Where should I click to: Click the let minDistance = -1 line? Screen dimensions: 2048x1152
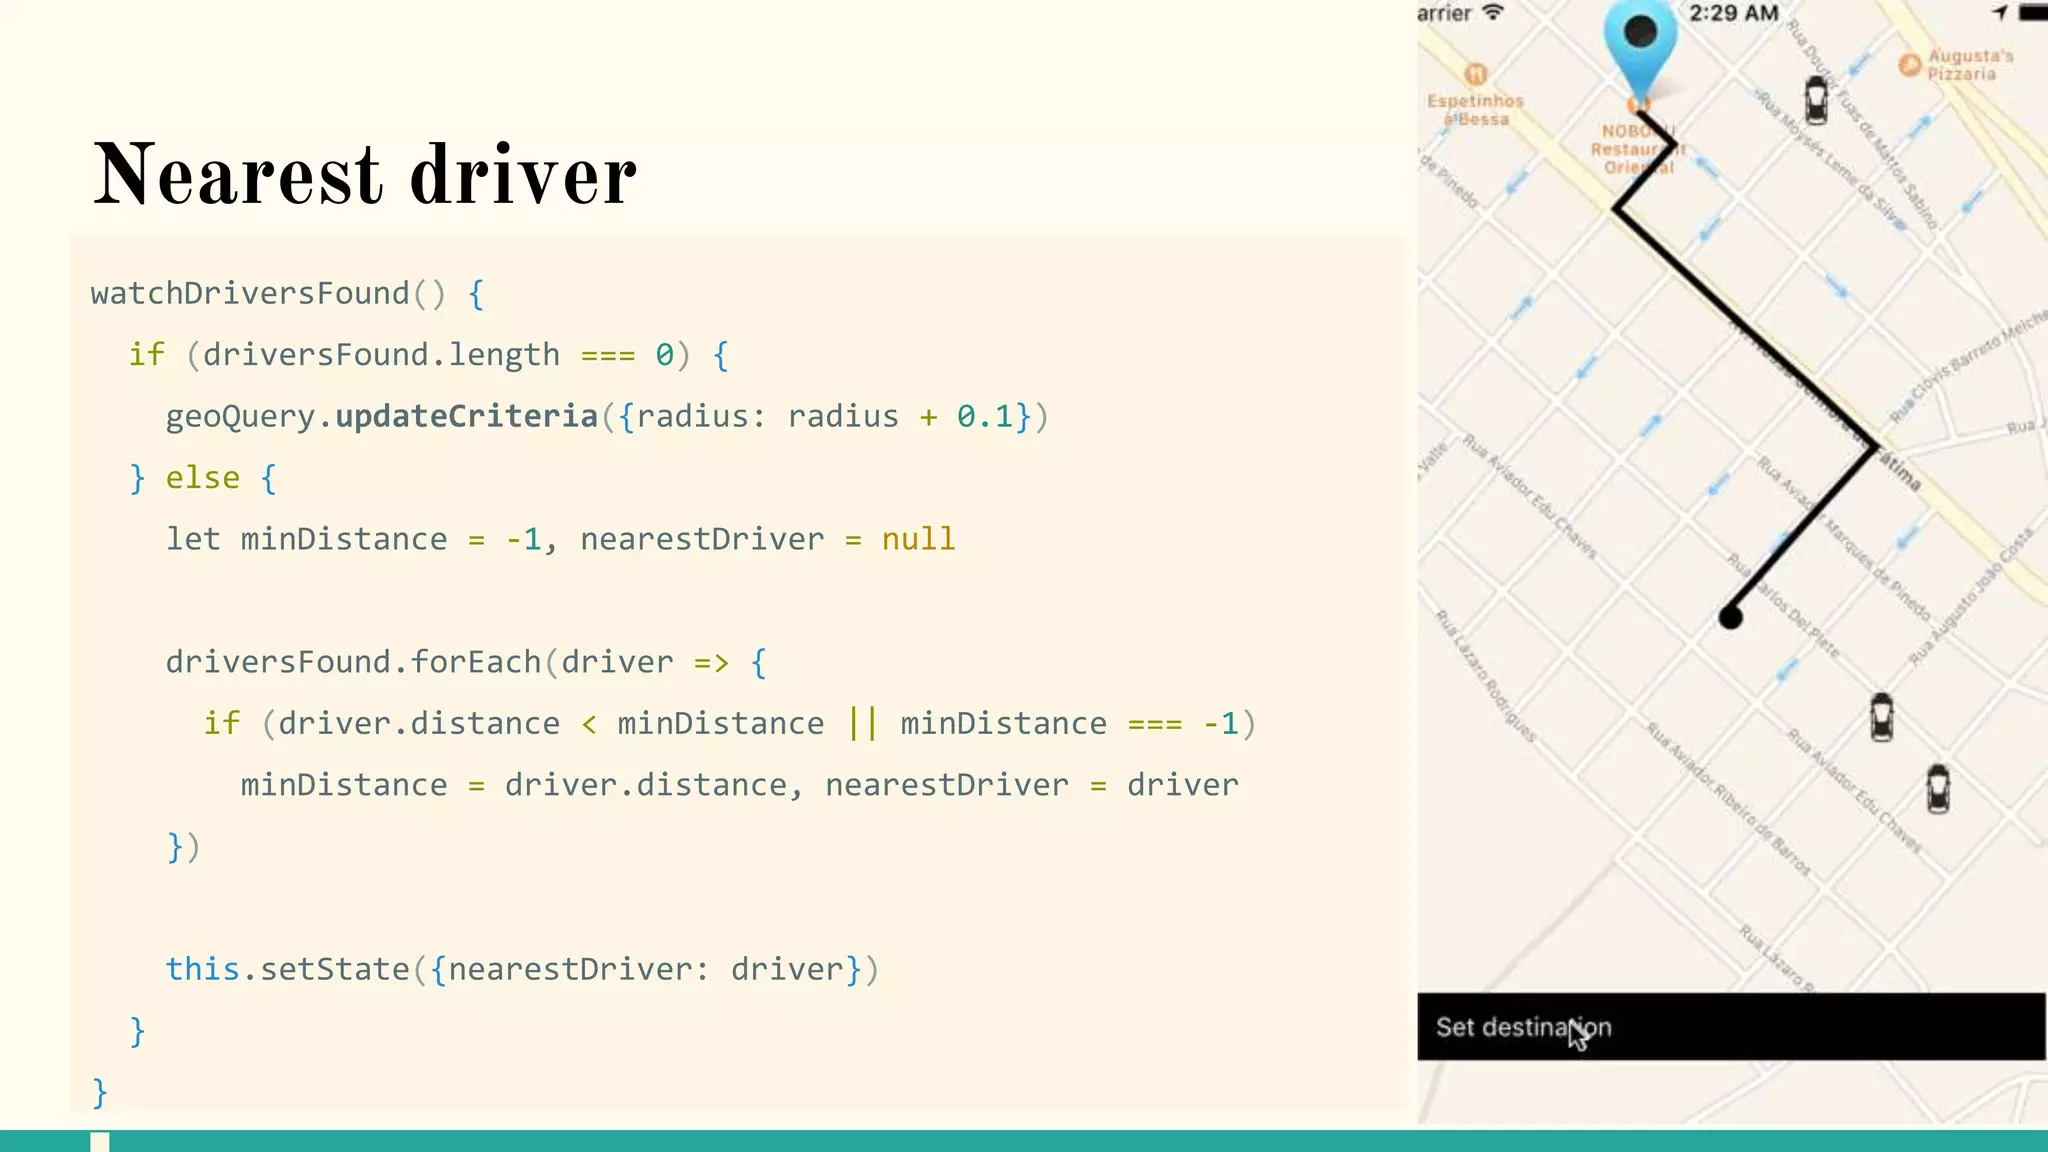pos(560,540)
